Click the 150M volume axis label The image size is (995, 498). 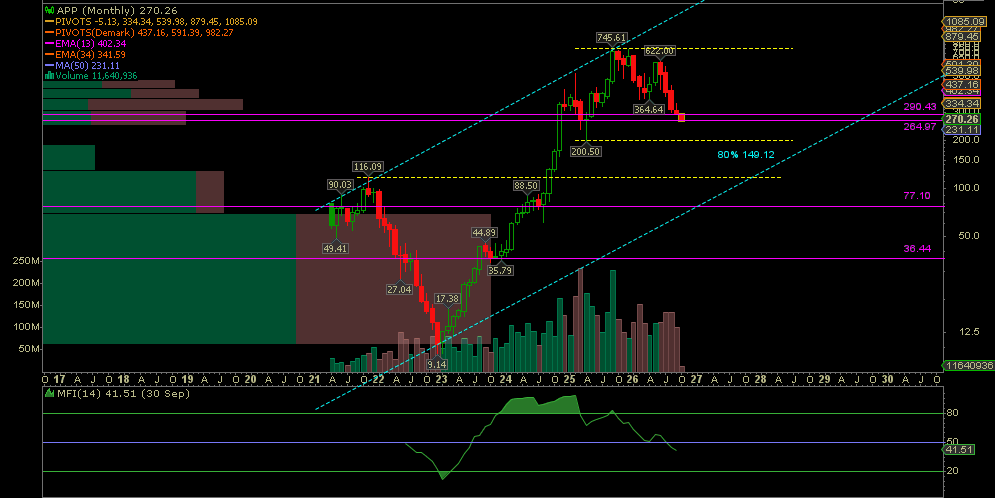(x=27, y=305)
